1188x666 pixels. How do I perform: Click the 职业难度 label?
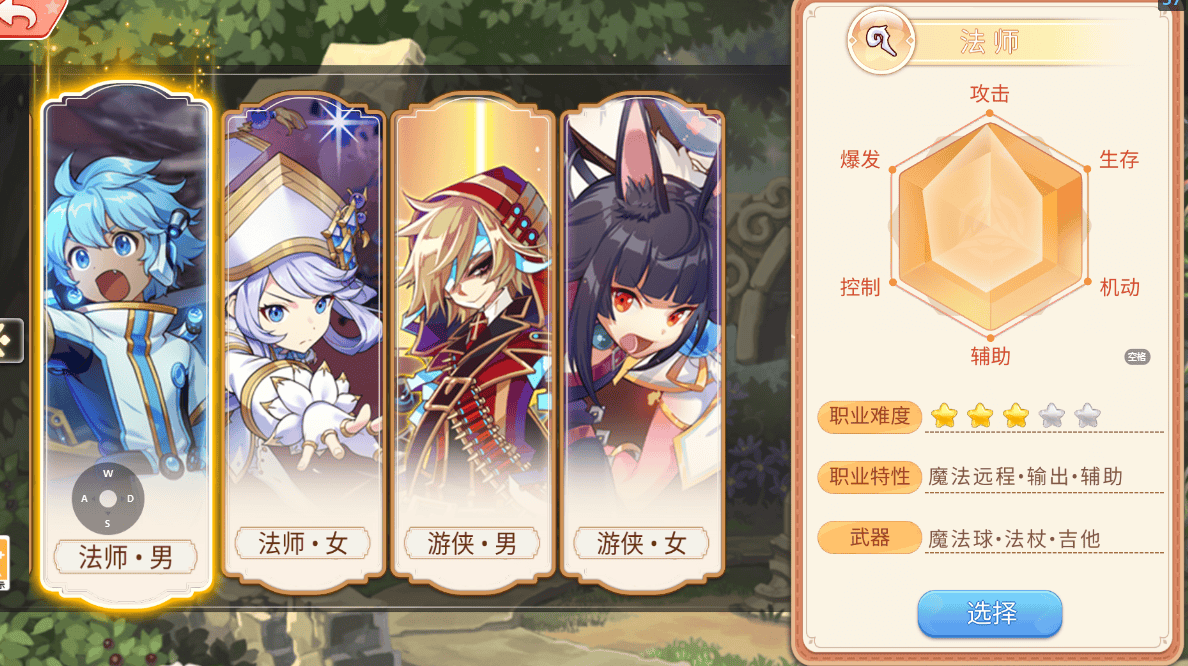pyautogui.click(x=870, y=417)
